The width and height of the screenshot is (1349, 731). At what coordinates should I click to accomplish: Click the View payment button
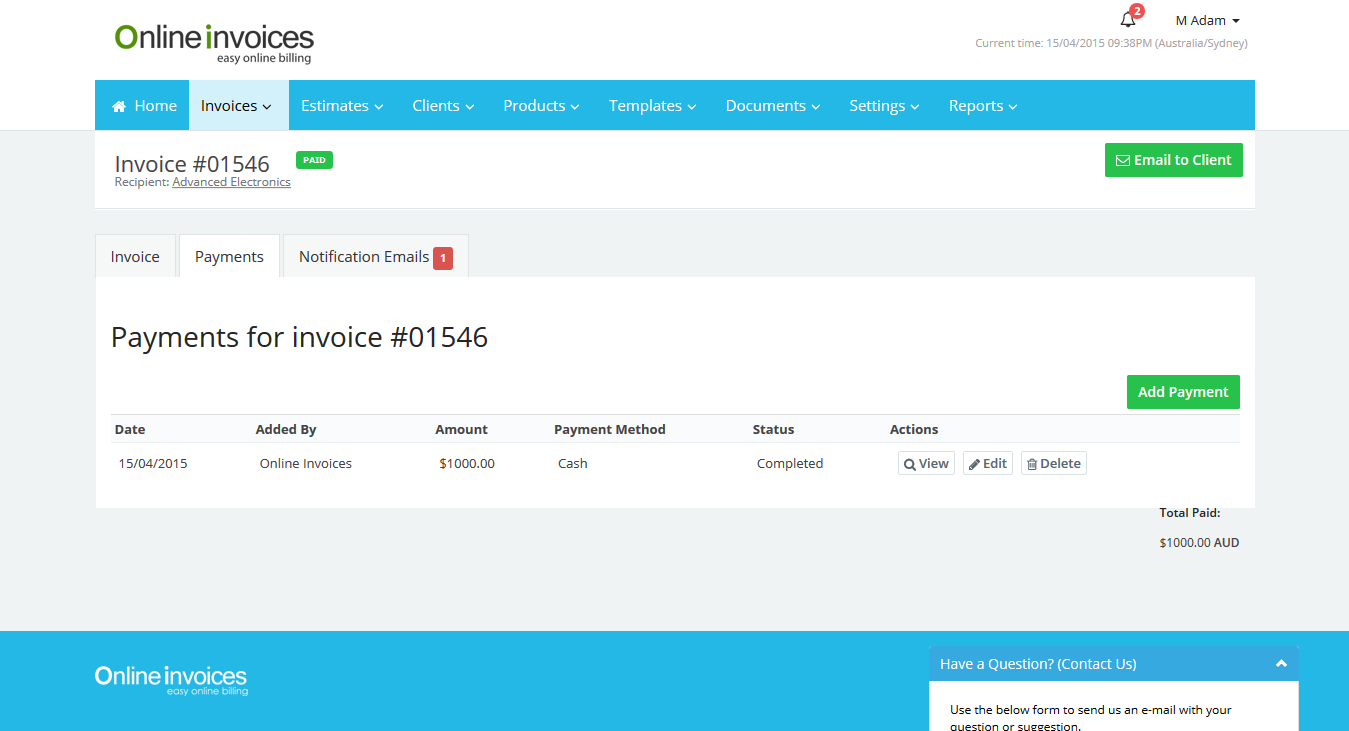(926, 464)
